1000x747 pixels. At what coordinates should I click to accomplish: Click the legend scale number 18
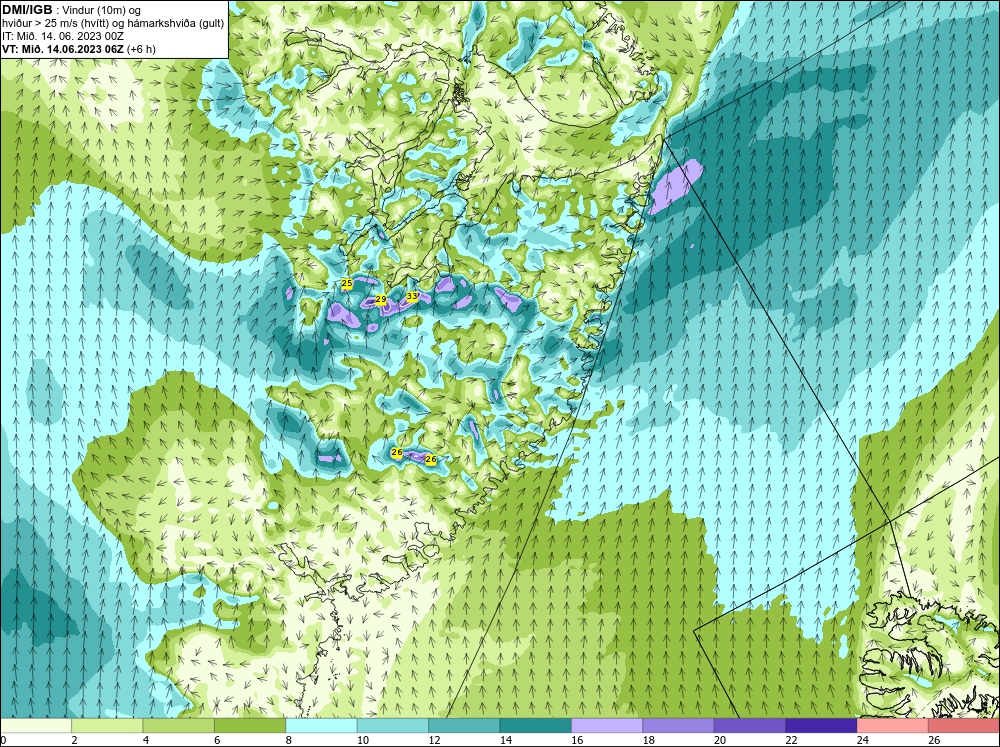click(649, 740)
